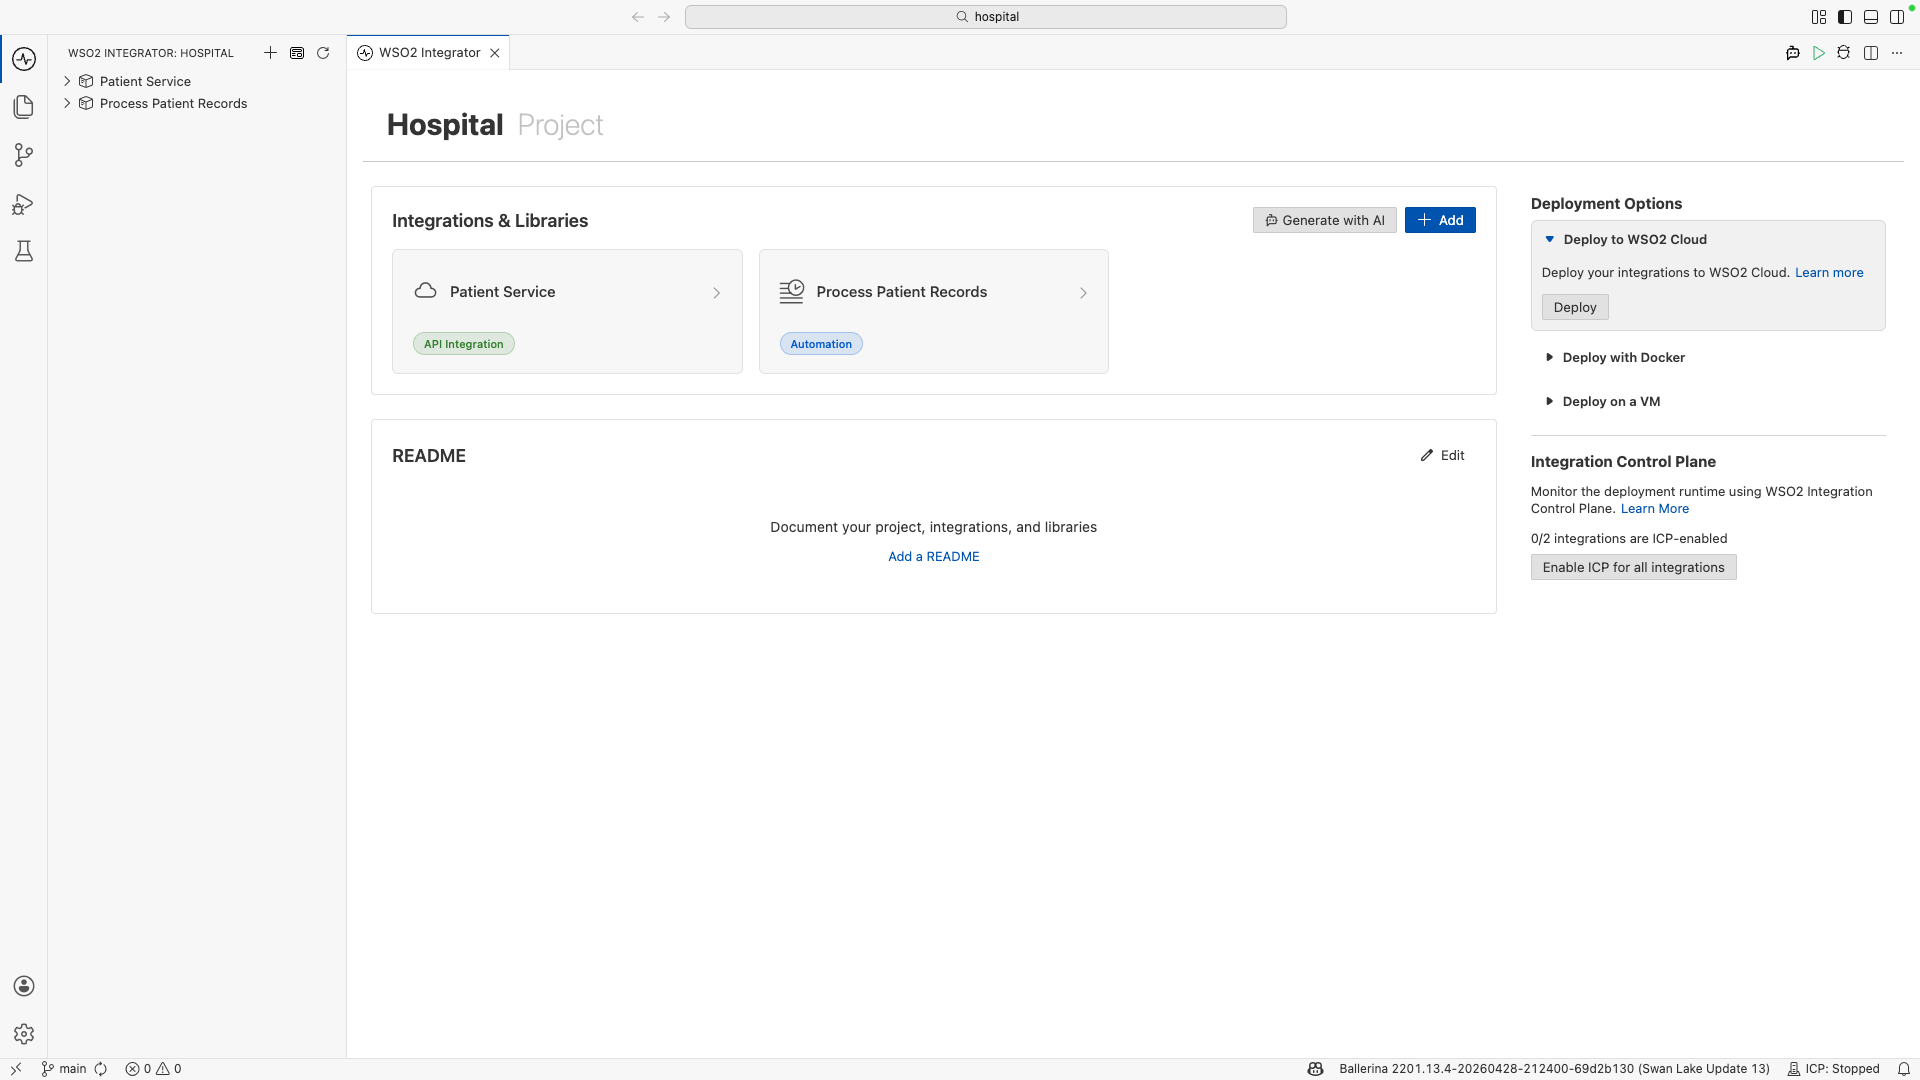Click the main branch indicator

coord(64,1069)
